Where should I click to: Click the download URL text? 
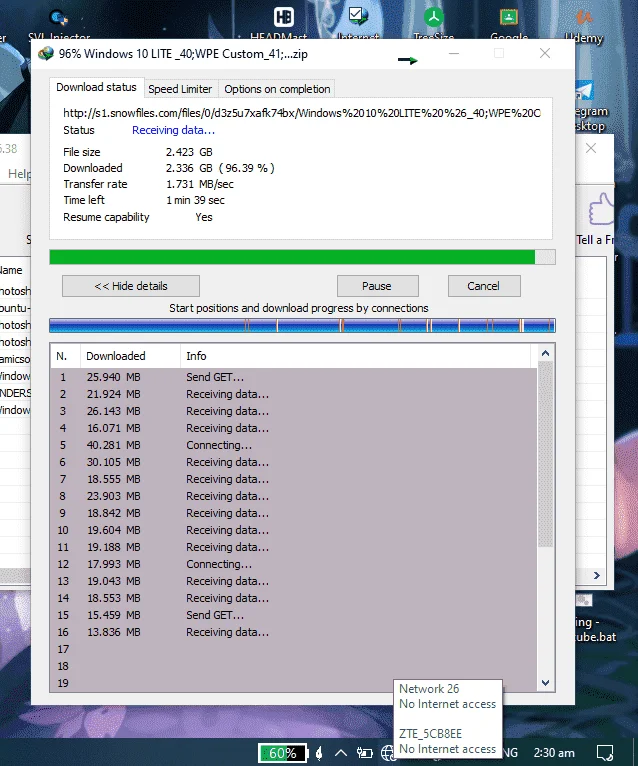(302, 113)
